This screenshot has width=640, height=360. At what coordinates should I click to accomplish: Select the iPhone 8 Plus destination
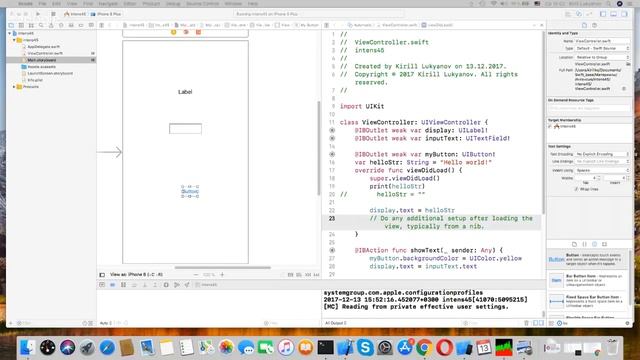pos(106,14)
